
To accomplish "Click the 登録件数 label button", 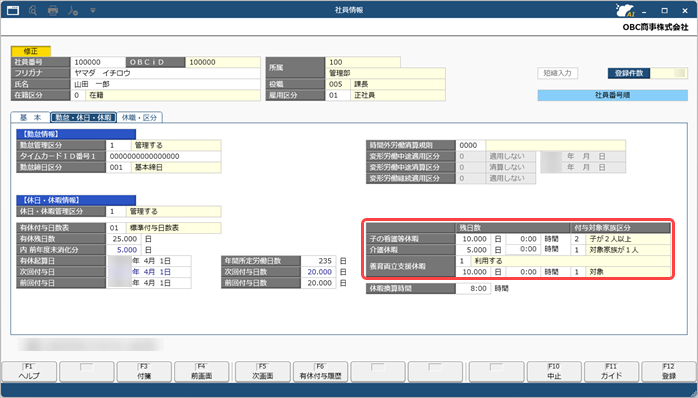I will coord(629,73).
